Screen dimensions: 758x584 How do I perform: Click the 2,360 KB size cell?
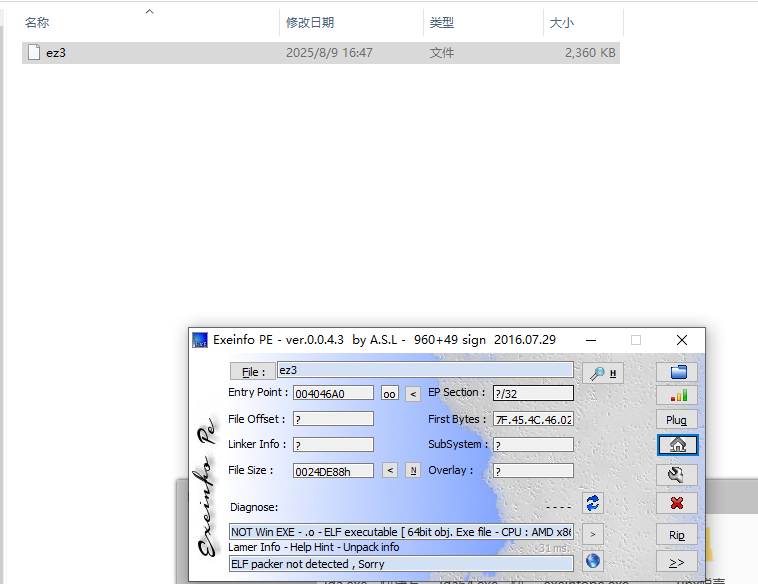[590, 53]
